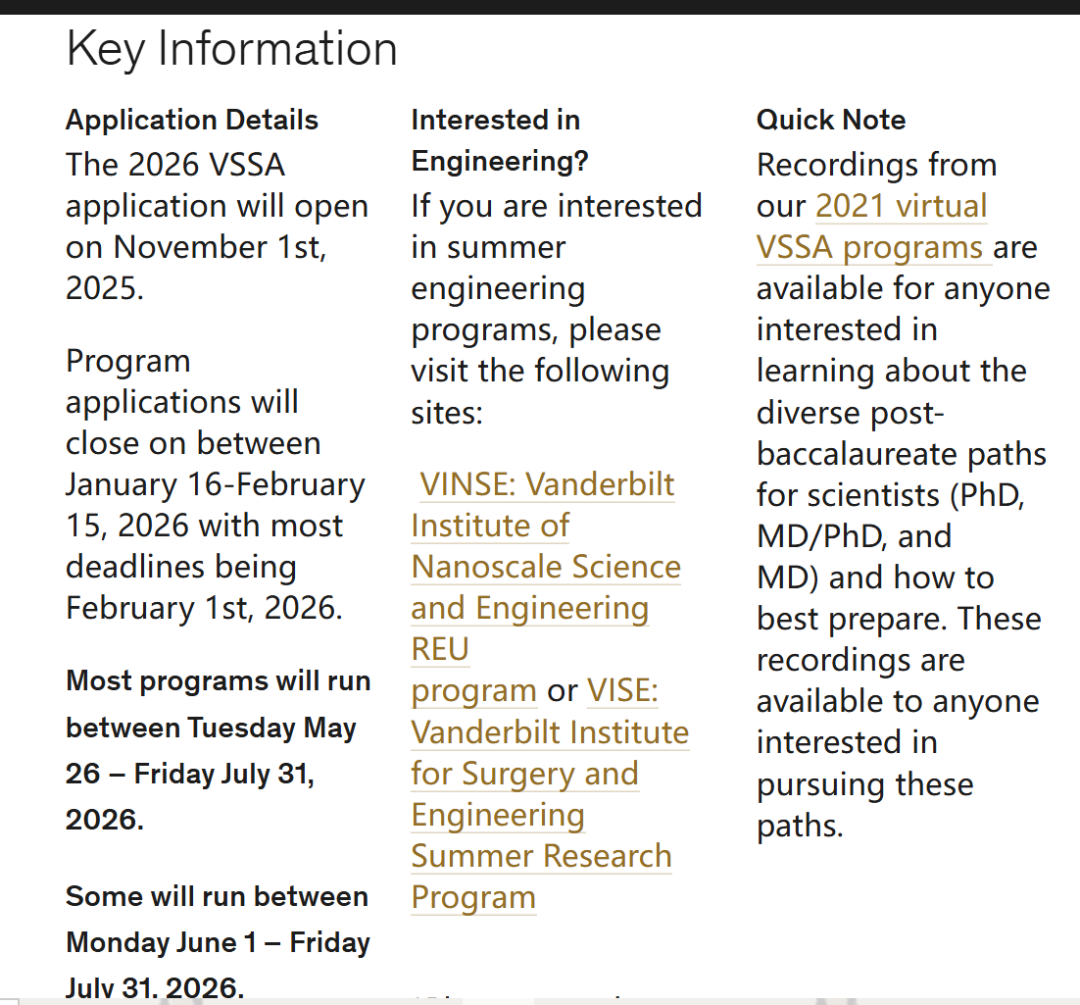Click the 'February 1st, 2026' deadline text
Screen dimensions: 1080x1005
(x=203, y=608)
